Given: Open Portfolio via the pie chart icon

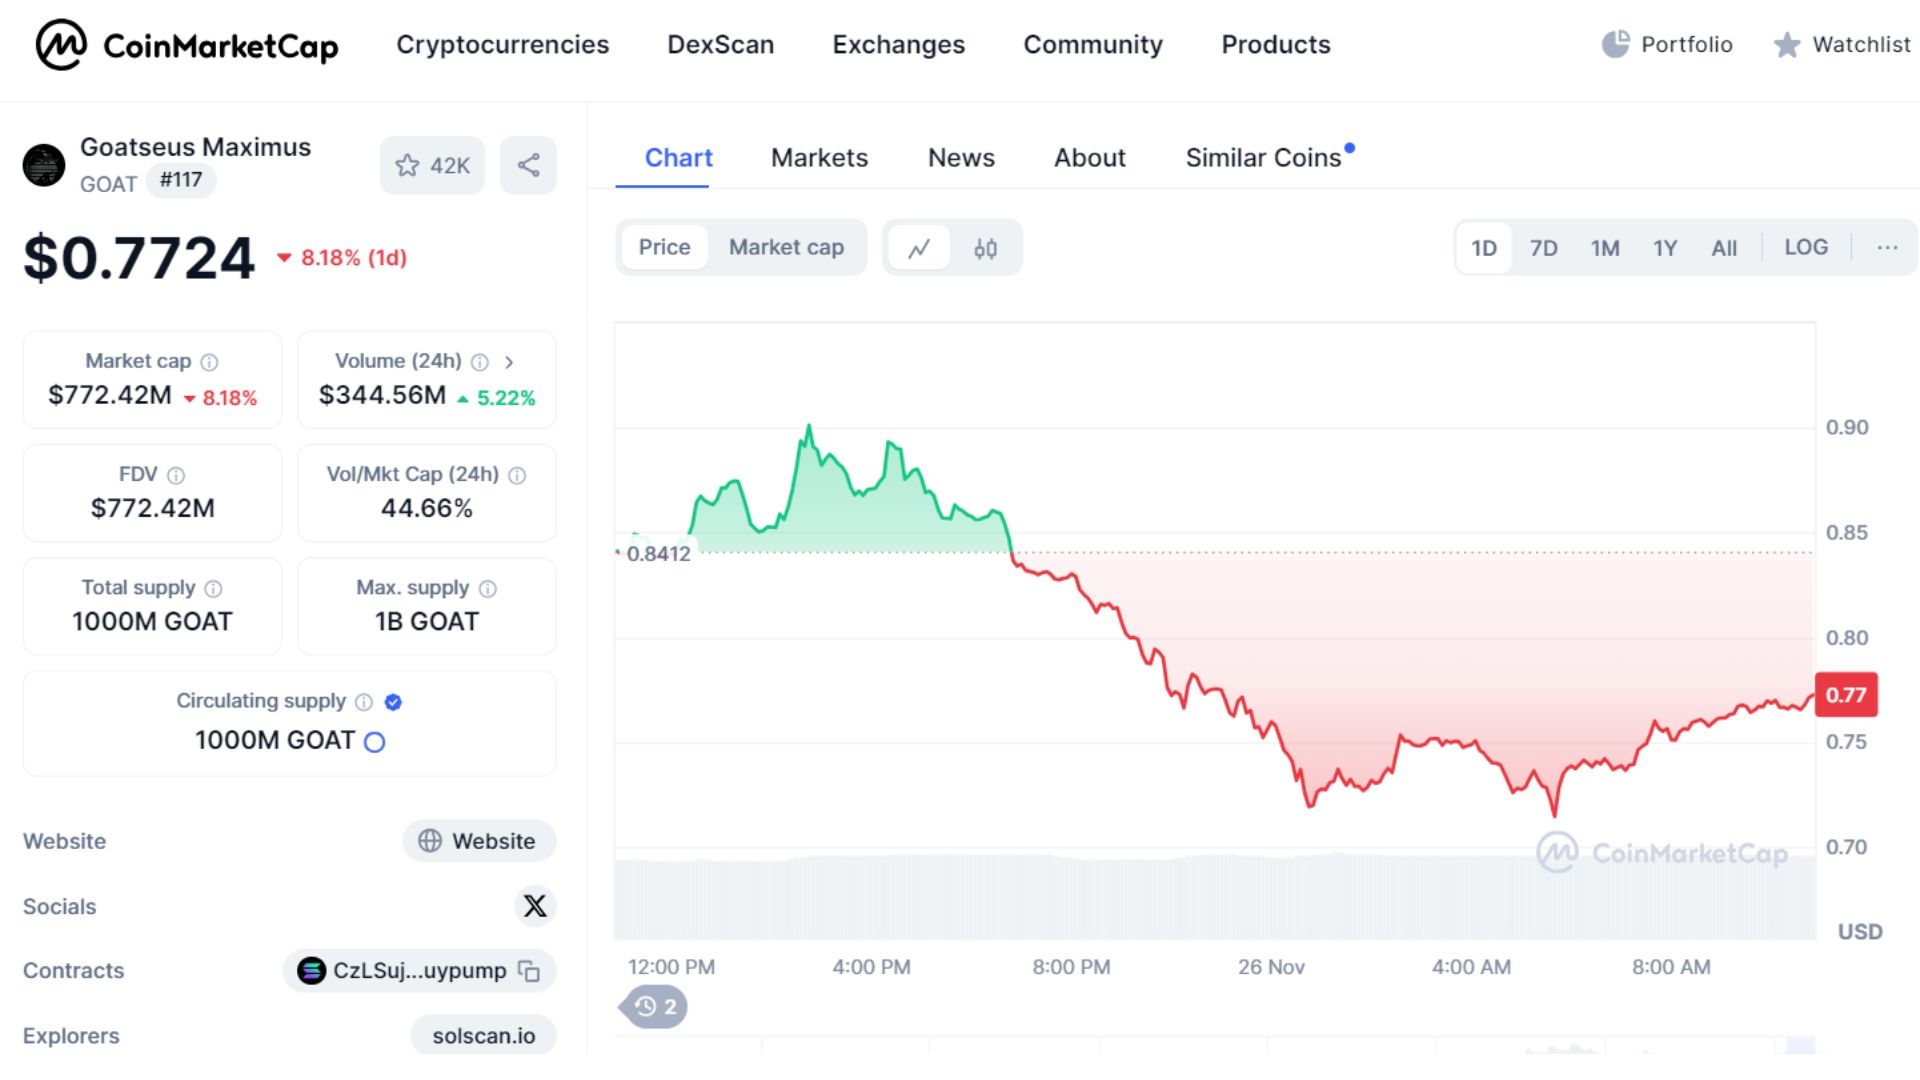Looking at the screenshot, I should click(x=1617, y=45).
